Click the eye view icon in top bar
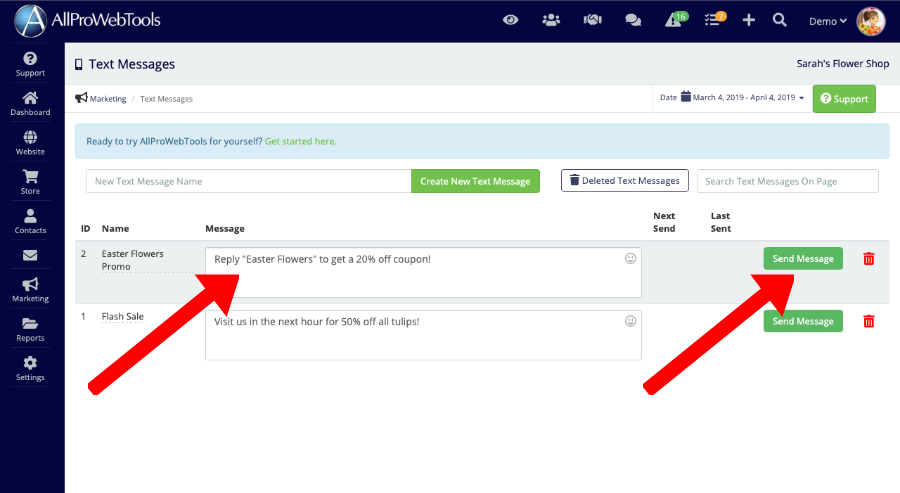The image size is (900, 493). [x=510, y=20]
